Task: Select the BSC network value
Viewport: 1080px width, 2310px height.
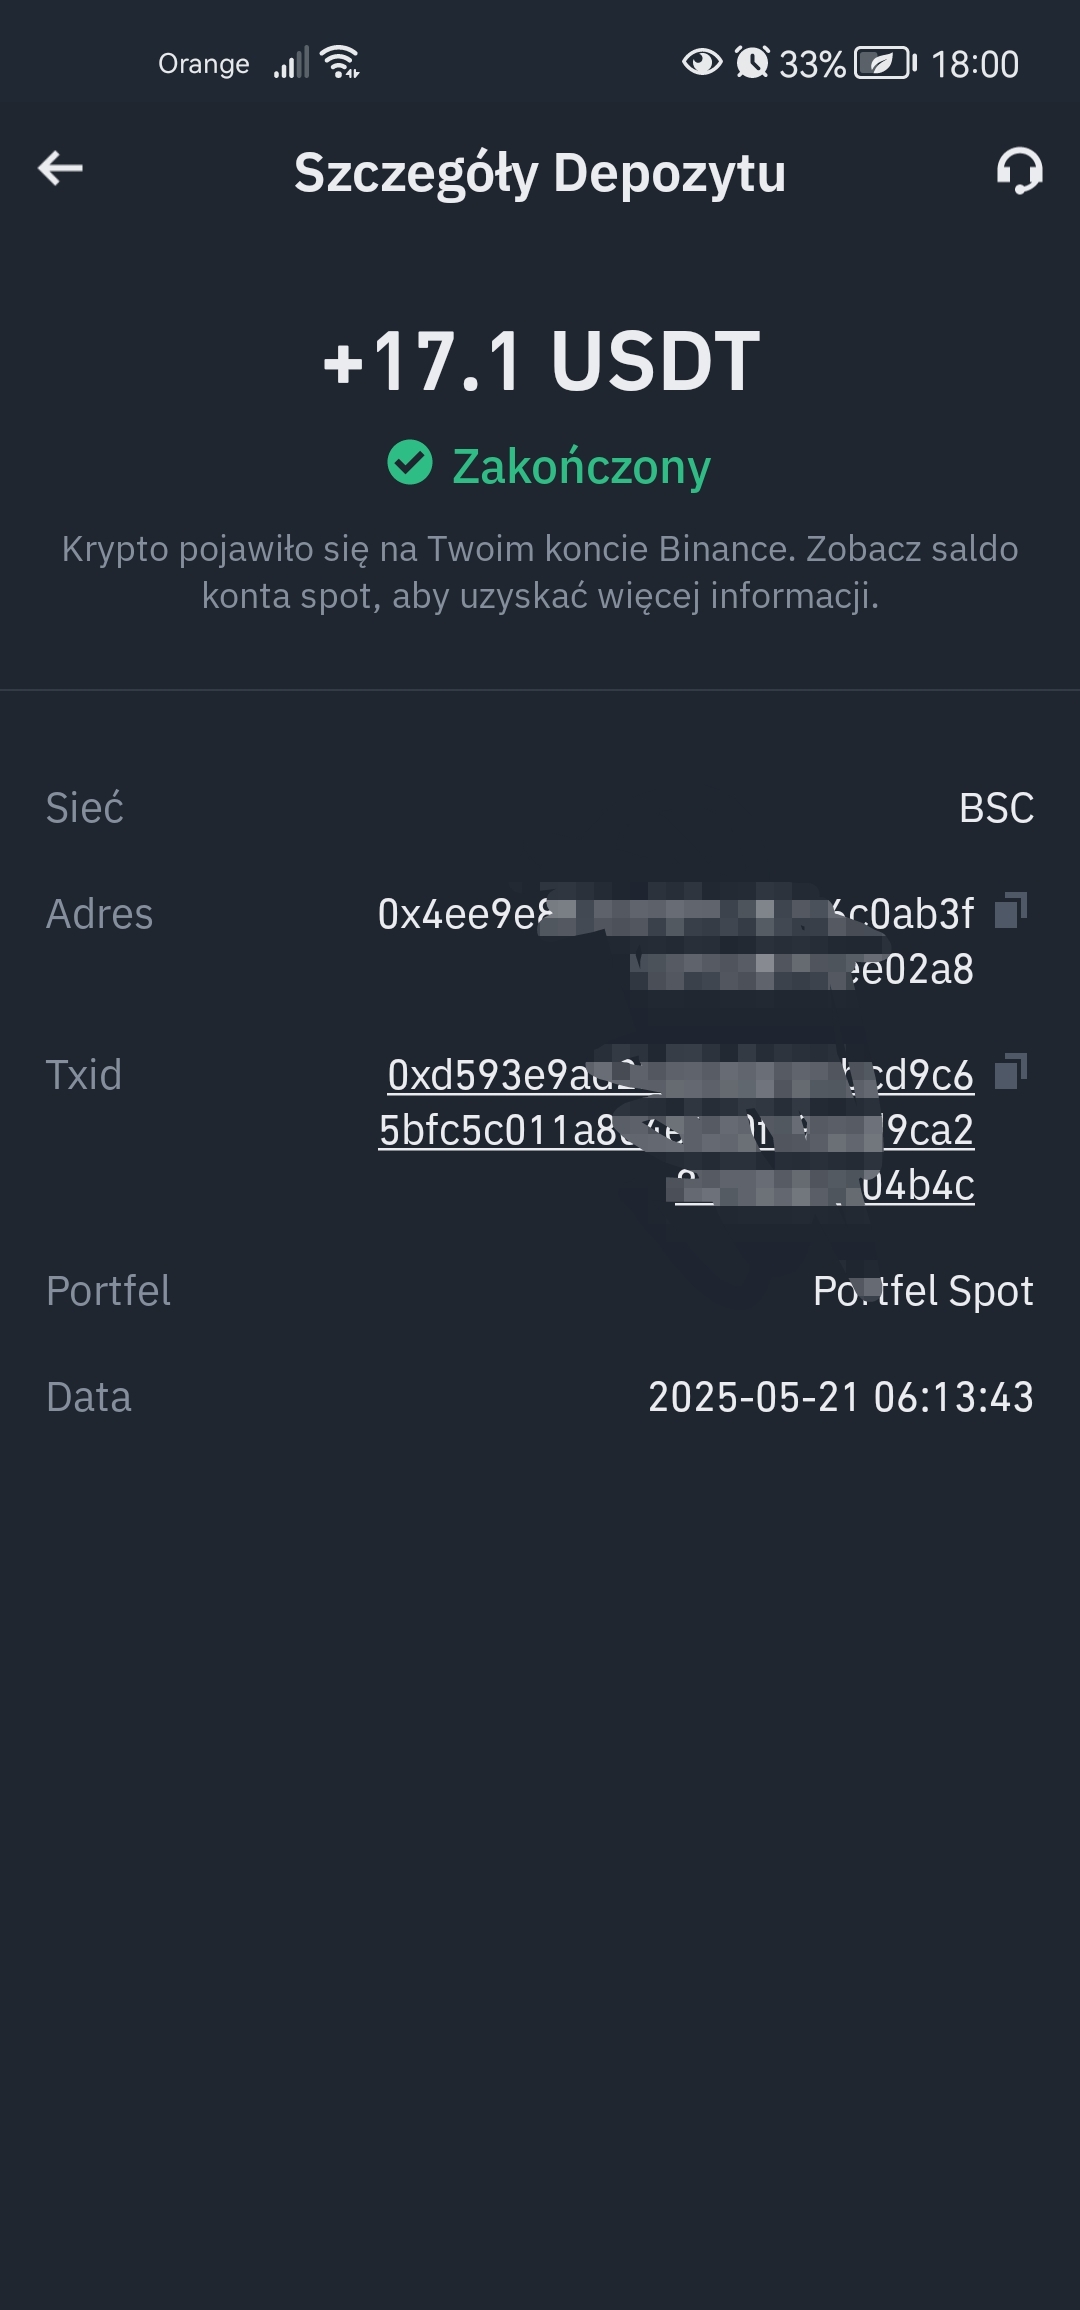Action: (x=996, y=808)
